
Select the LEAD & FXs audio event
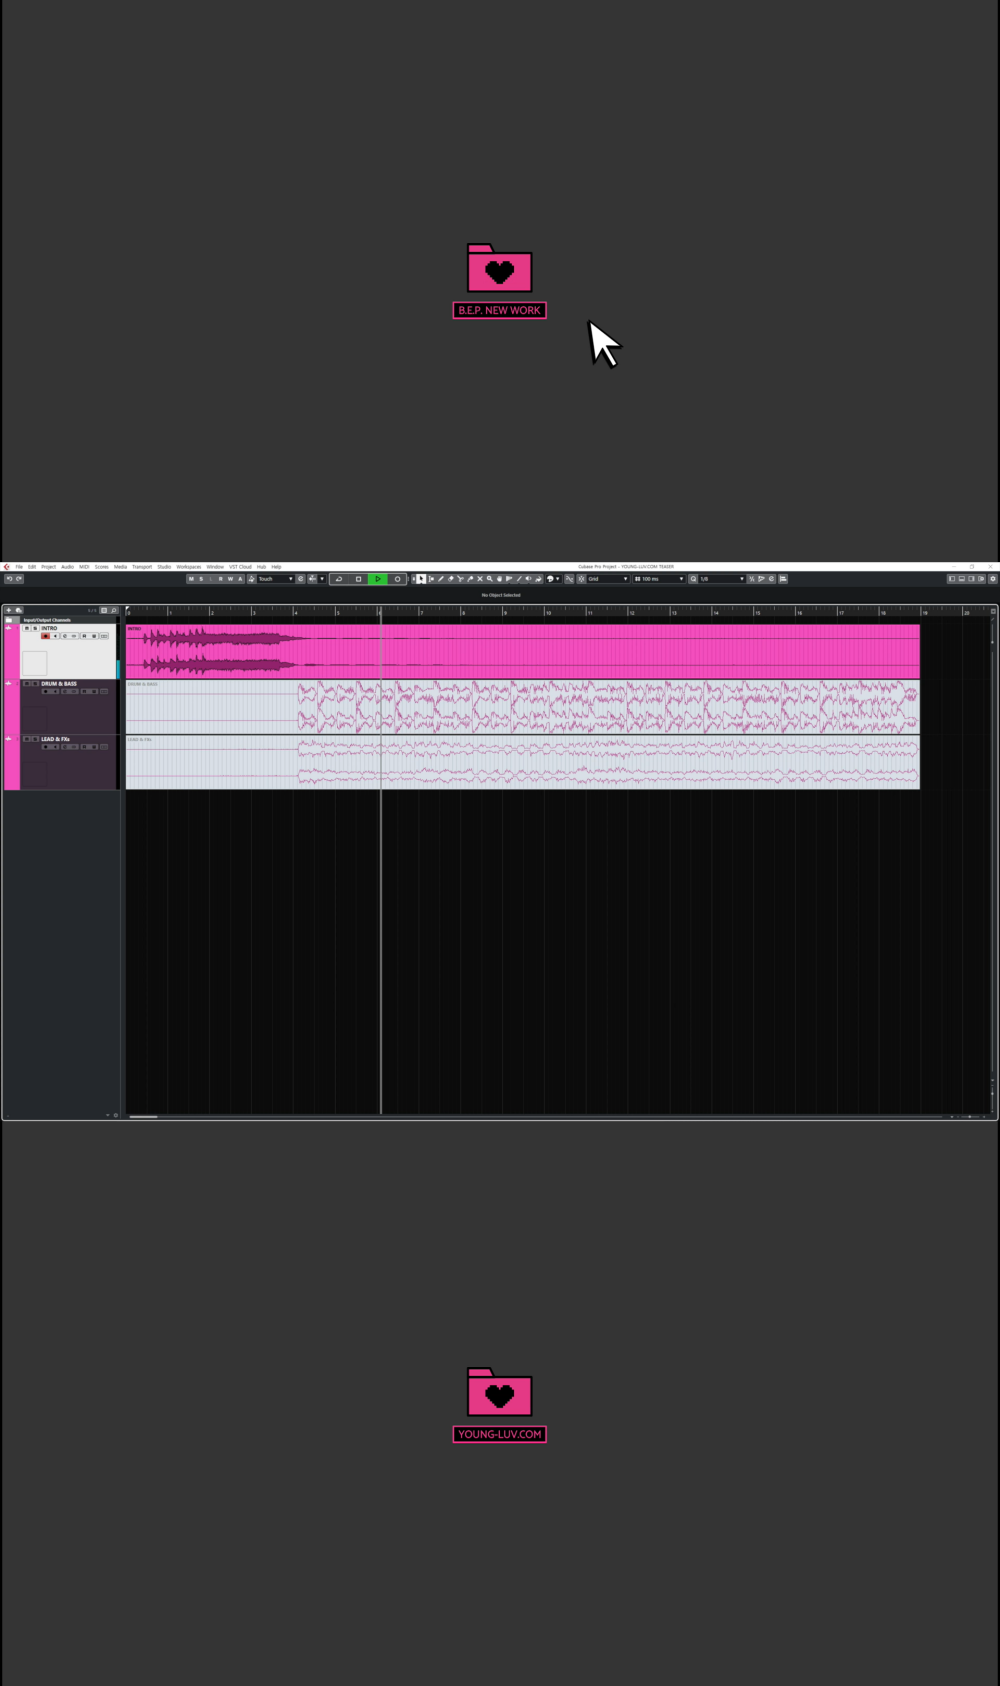[x=522, y=762]
